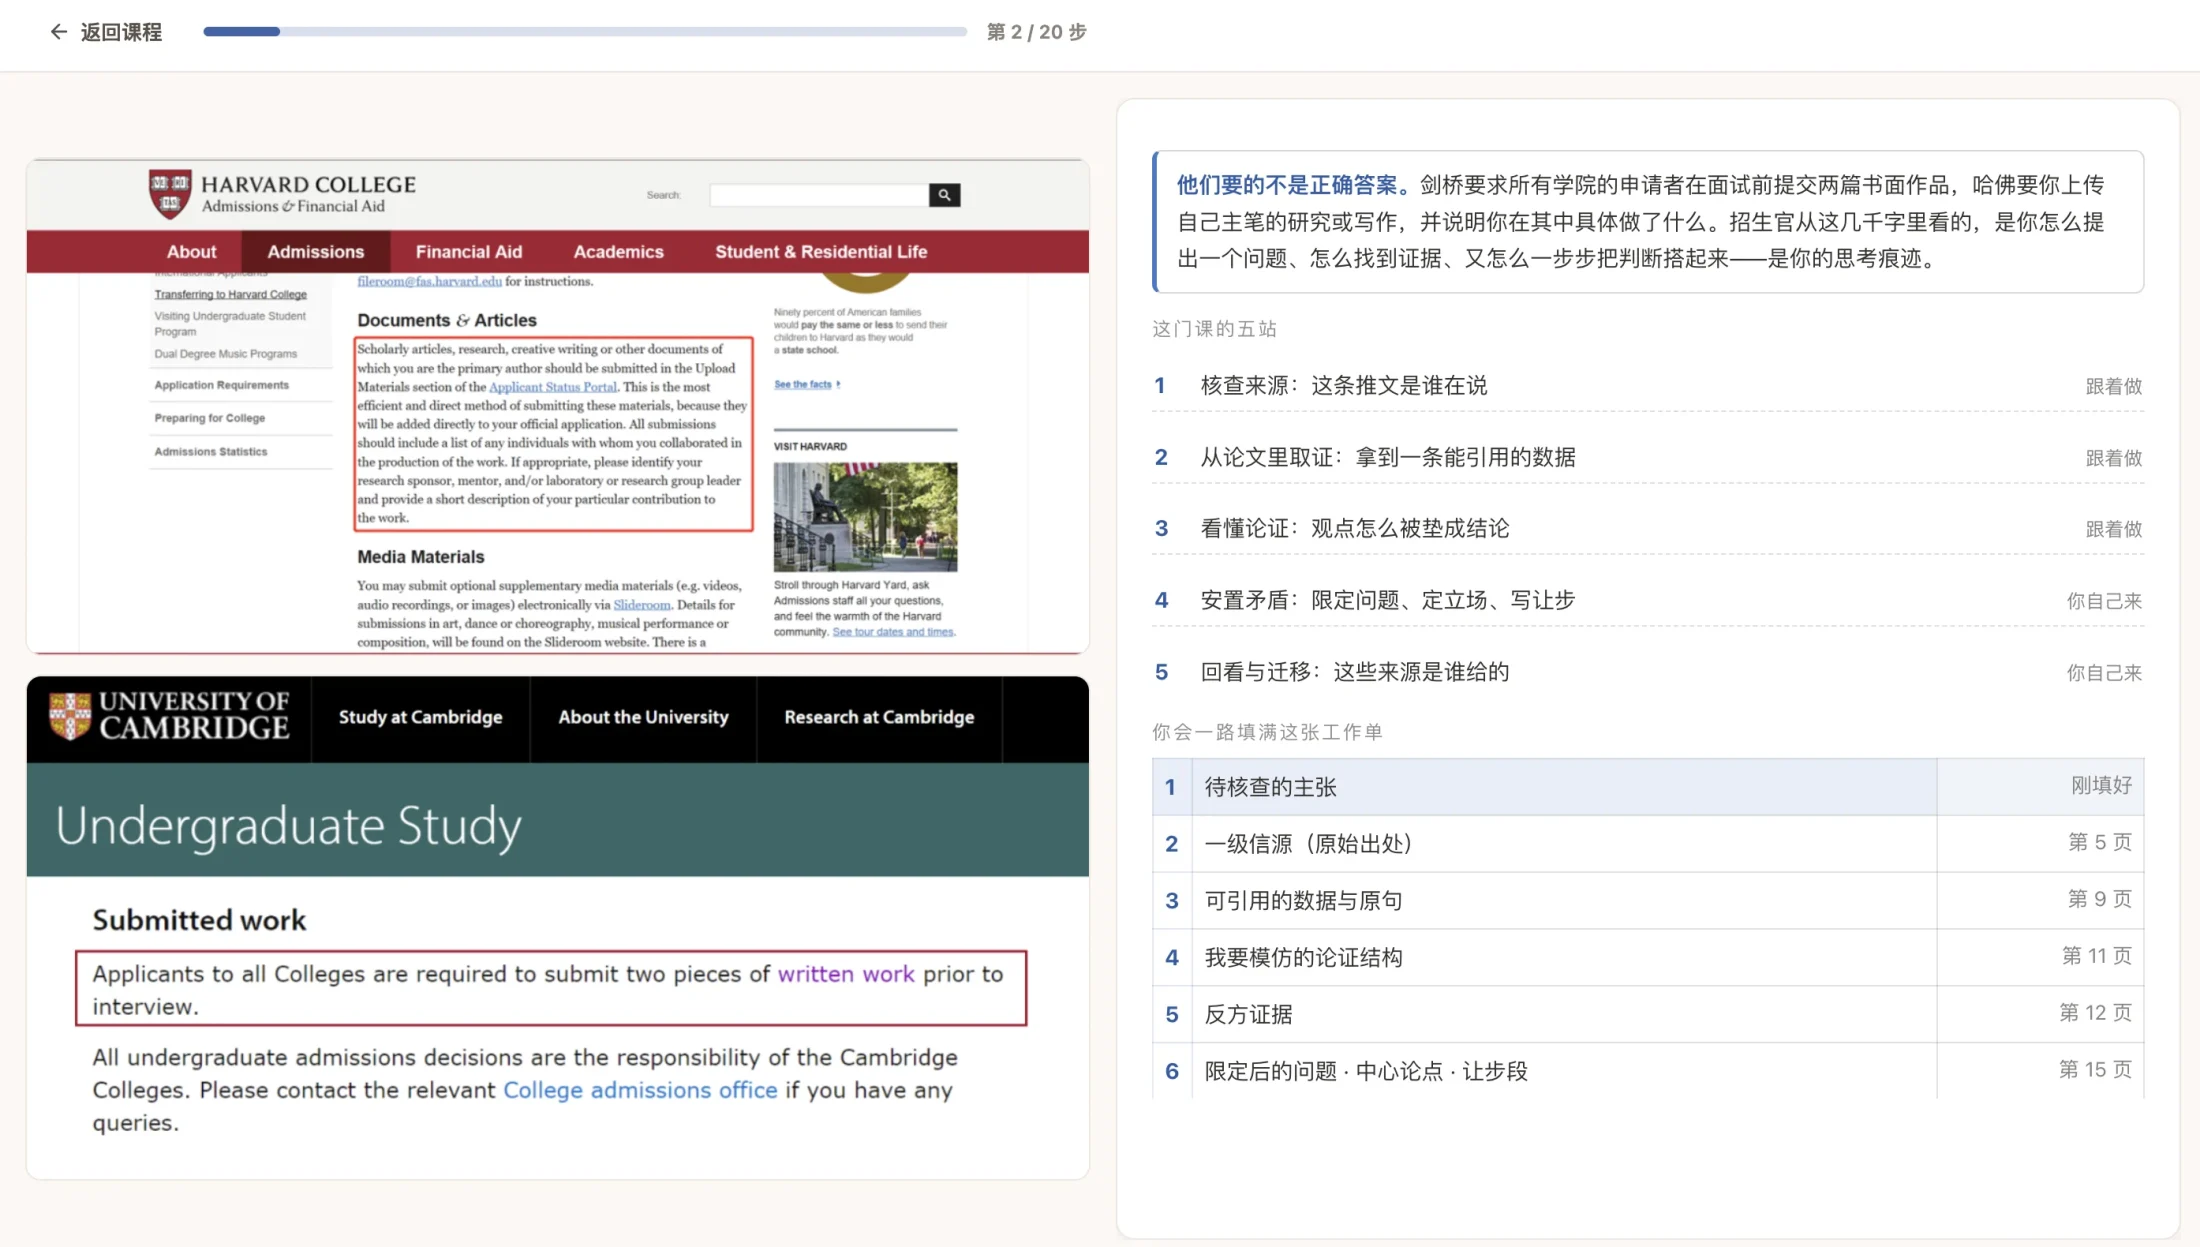Click the College admissions office link
The image size is (2200, 1247).
[640, 1090]
